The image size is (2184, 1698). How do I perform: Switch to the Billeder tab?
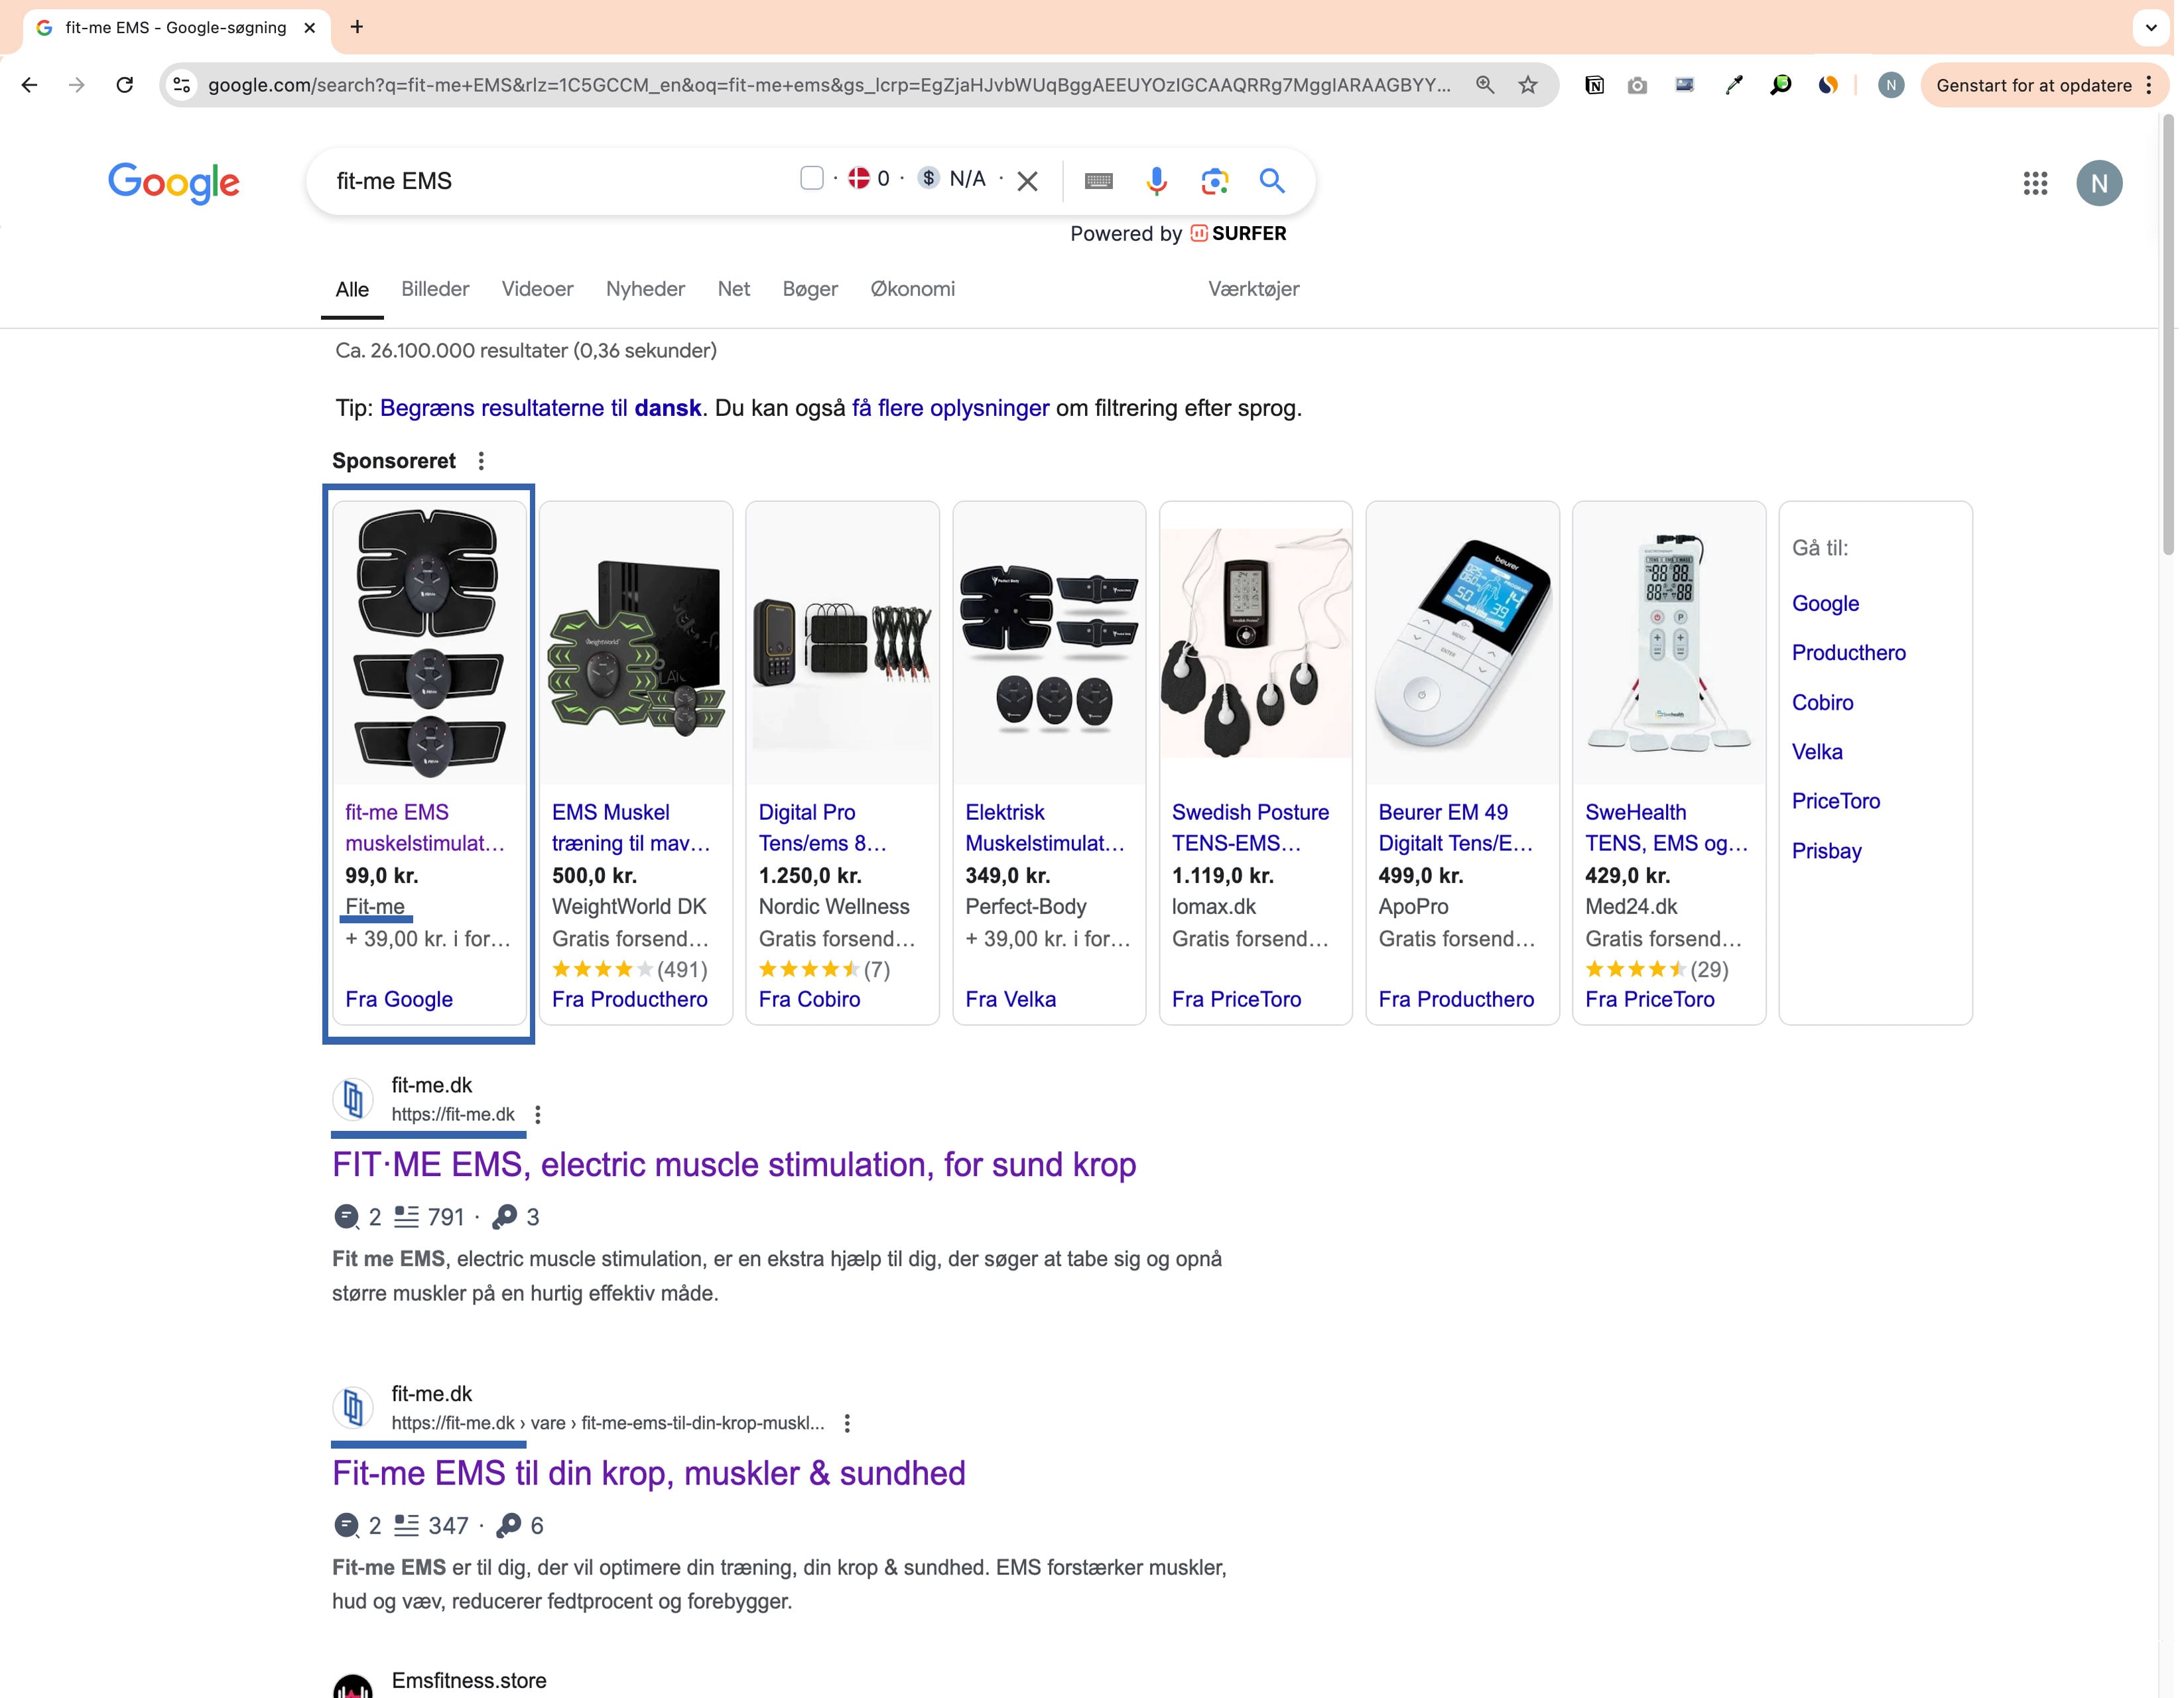434,289
